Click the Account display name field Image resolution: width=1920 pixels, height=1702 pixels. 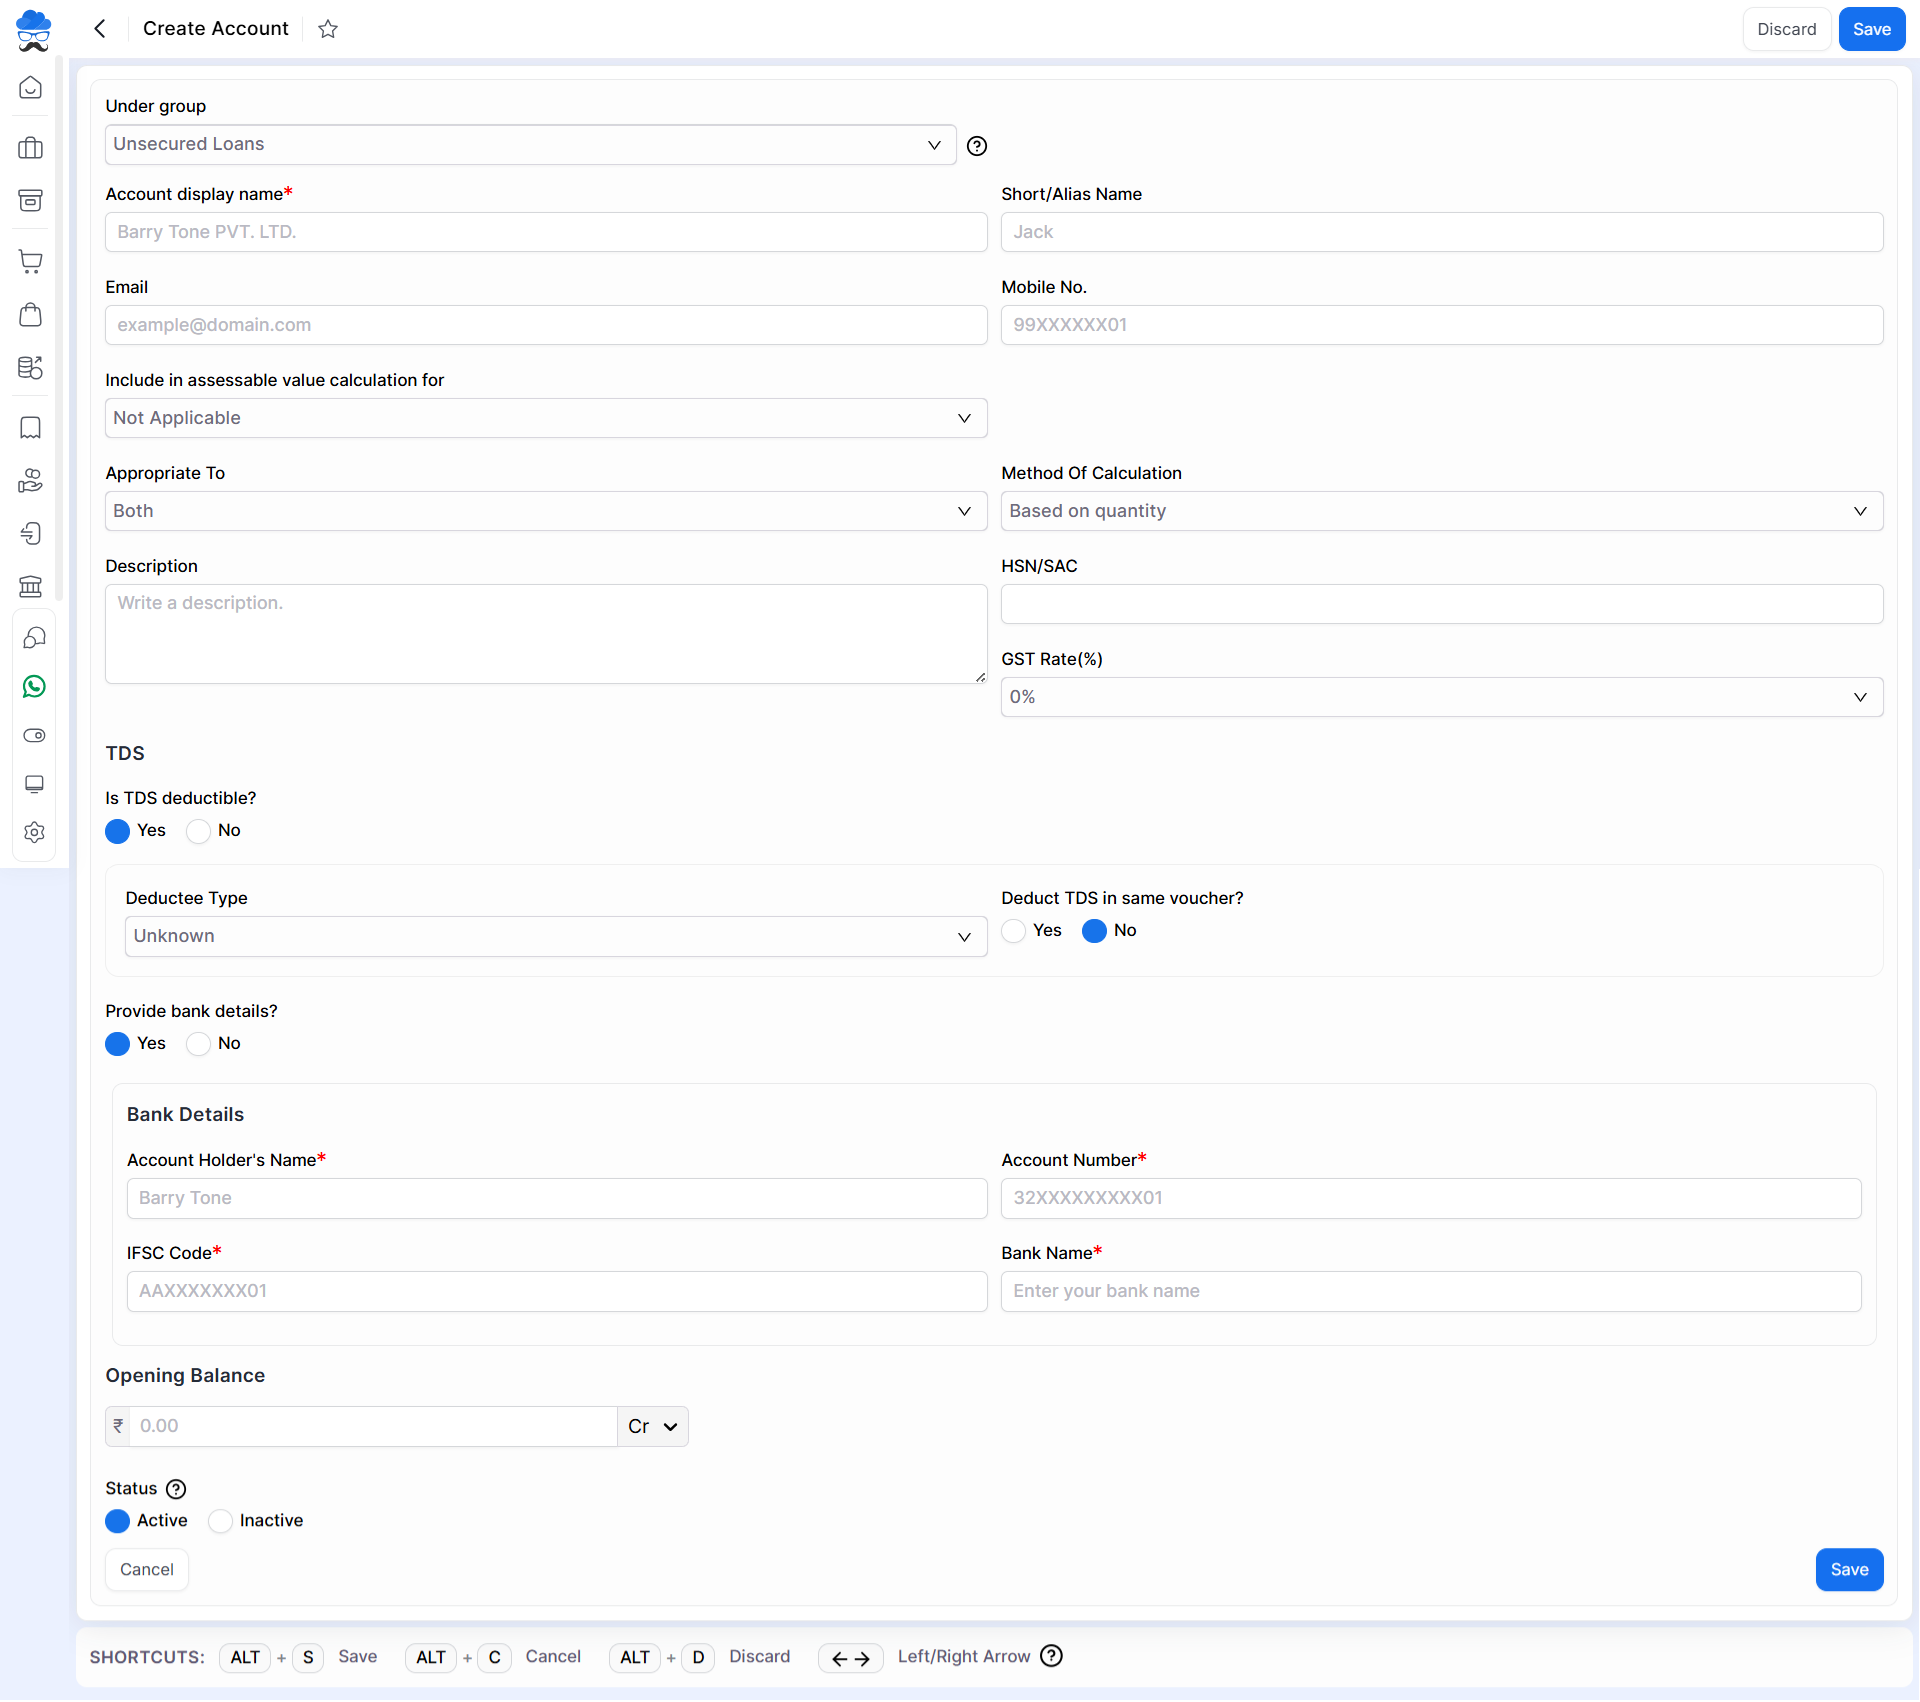546,232
